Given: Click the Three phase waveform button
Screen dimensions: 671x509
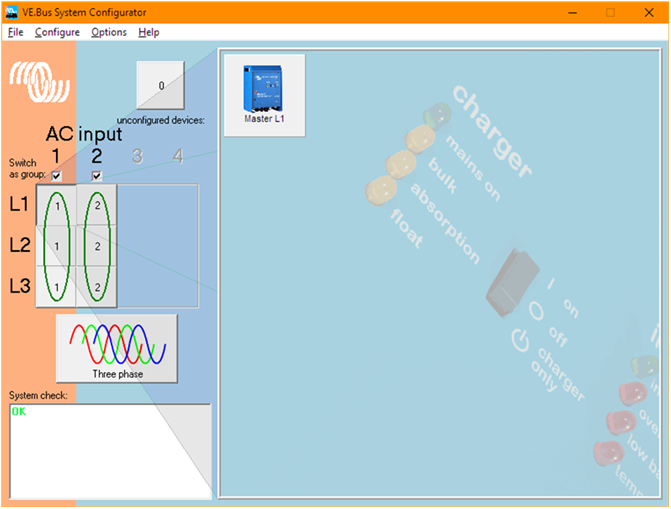Looking at the screenshot, I should point(116,348).
